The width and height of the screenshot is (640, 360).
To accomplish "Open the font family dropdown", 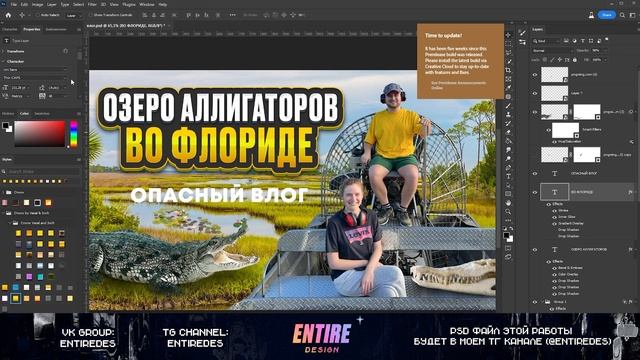I will pyautogui.click(x=35, y=70).
